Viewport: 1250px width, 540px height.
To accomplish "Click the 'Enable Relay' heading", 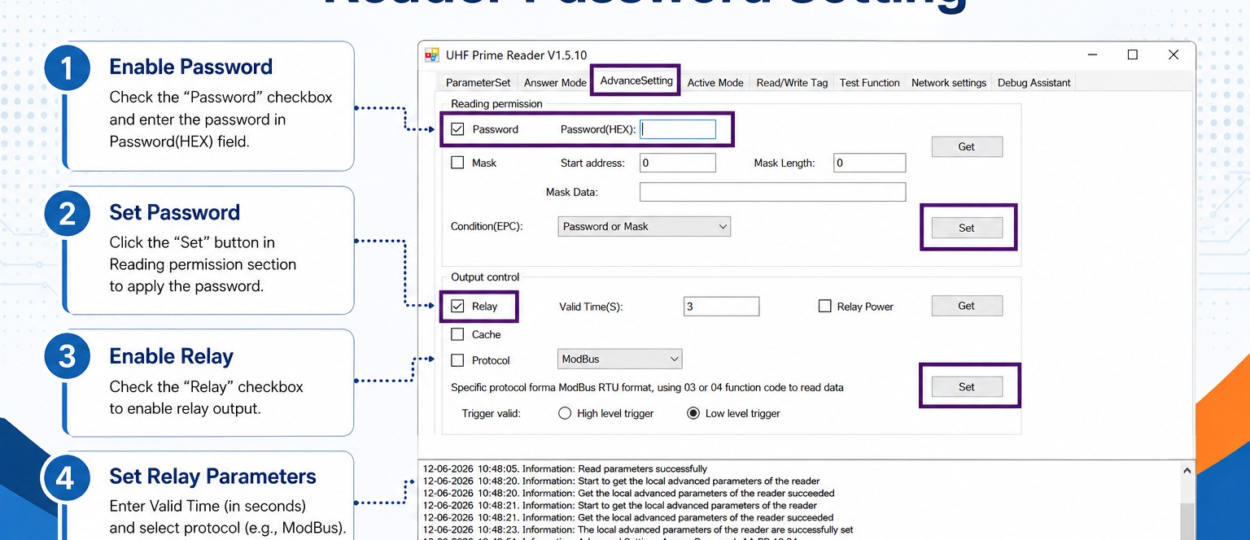I will click(x=171, y=356).
